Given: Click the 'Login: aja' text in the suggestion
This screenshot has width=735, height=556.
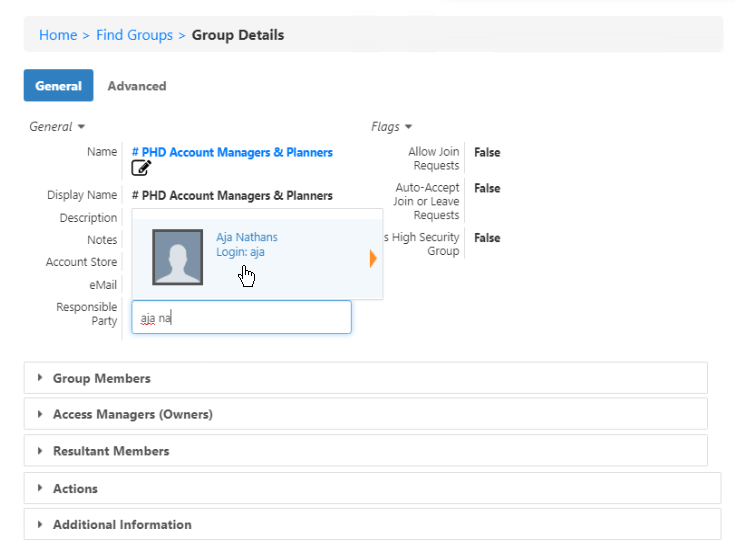Looking at the screenshot, I should [240, 252].
